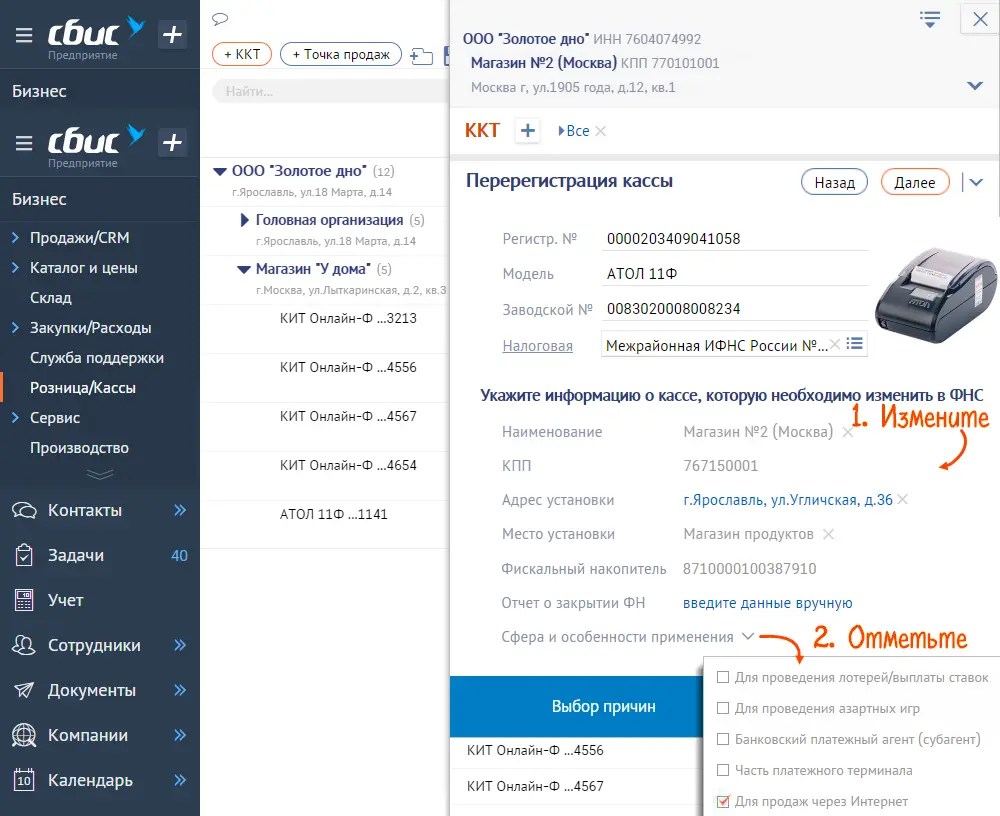
Task: Open Задачи clipboard icon
Action: pos(24,555)
